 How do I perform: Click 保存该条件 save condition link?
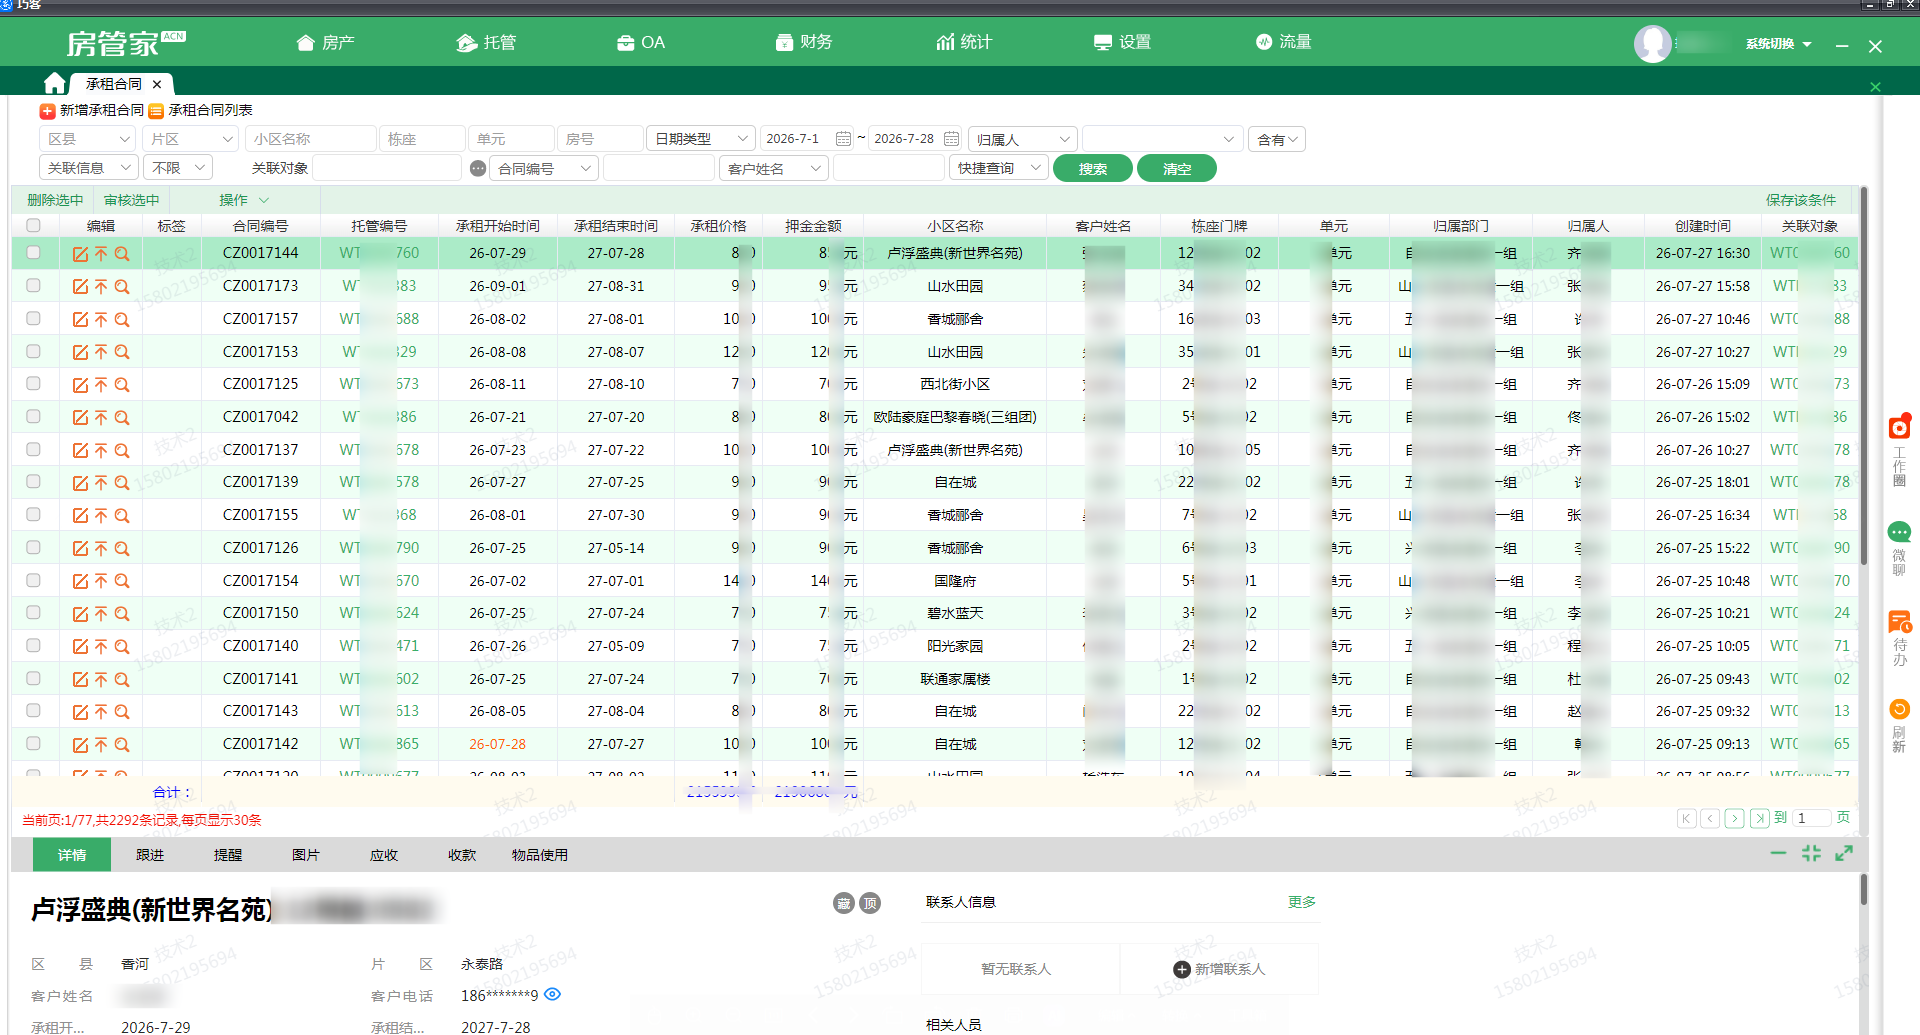(1801, 200)
